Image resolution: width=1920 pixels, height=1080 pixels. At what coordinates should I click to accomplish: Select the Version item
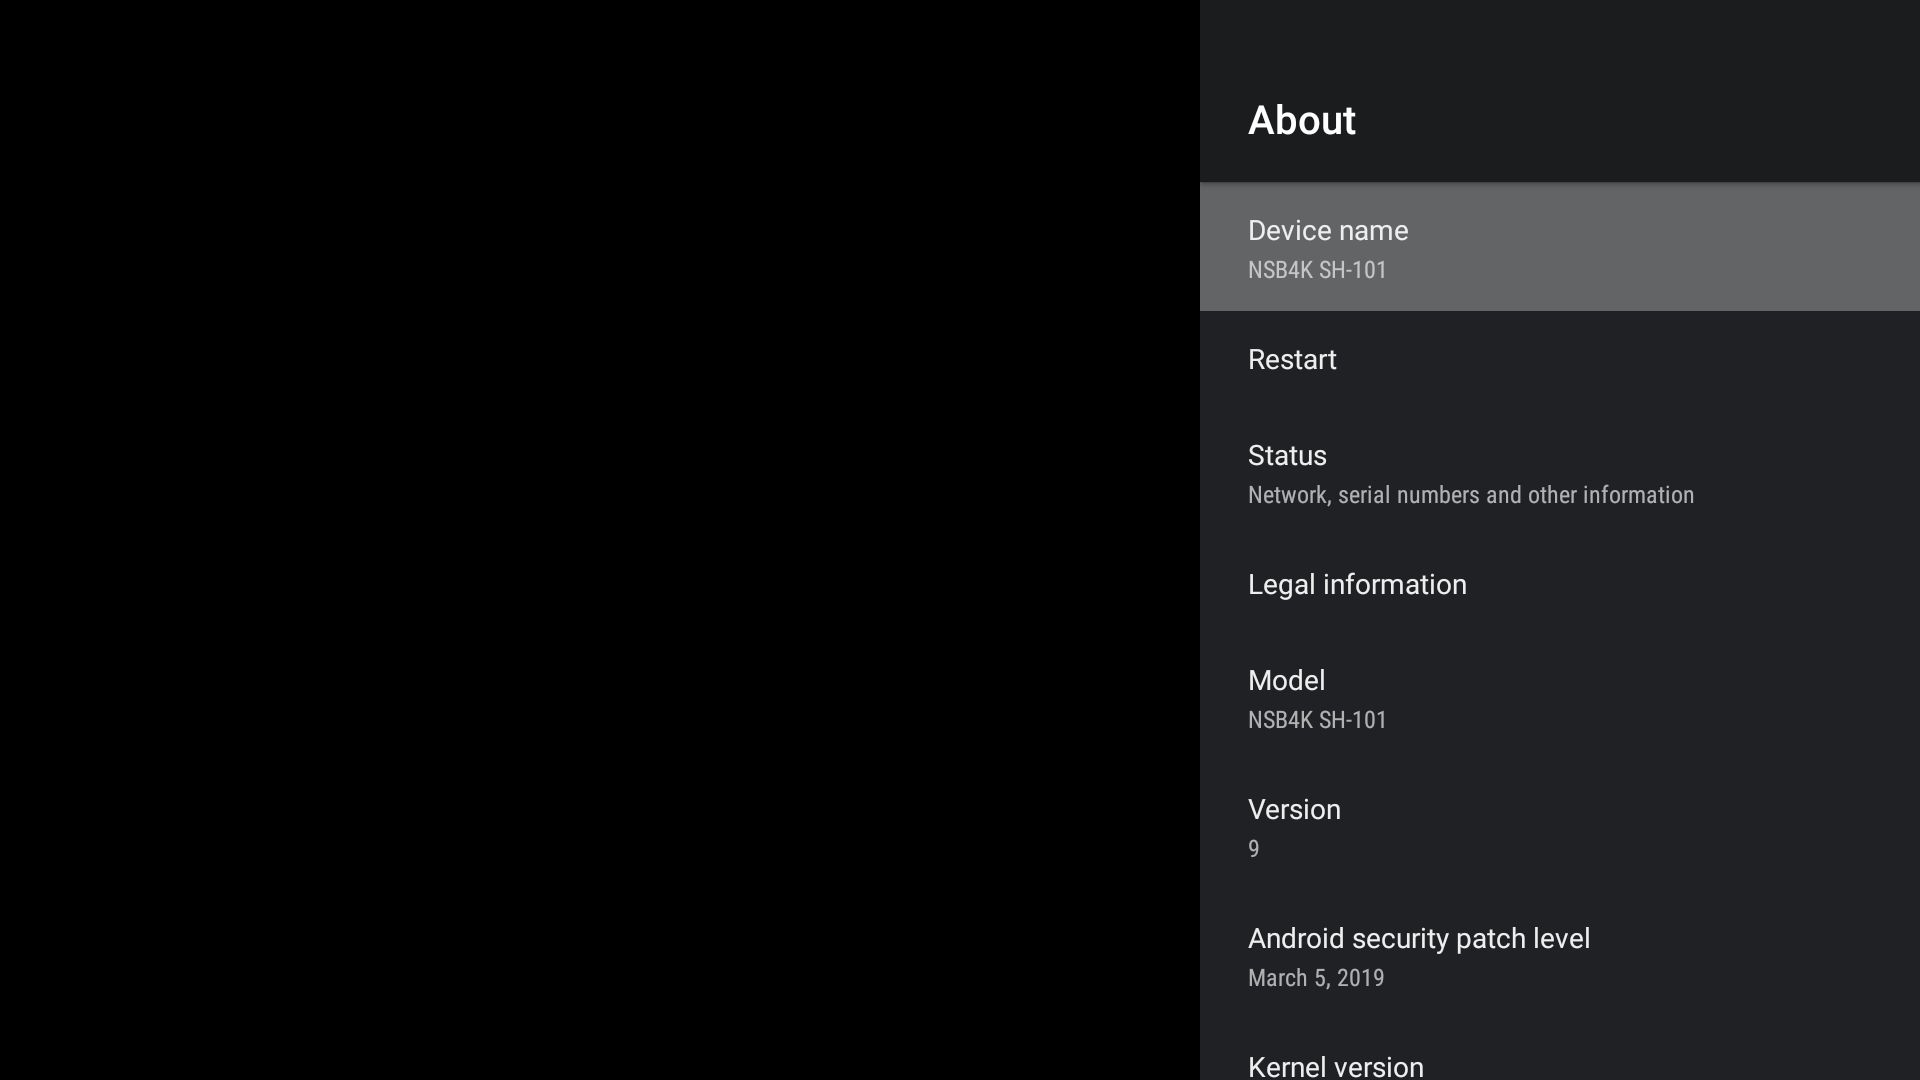[1294, 810]
